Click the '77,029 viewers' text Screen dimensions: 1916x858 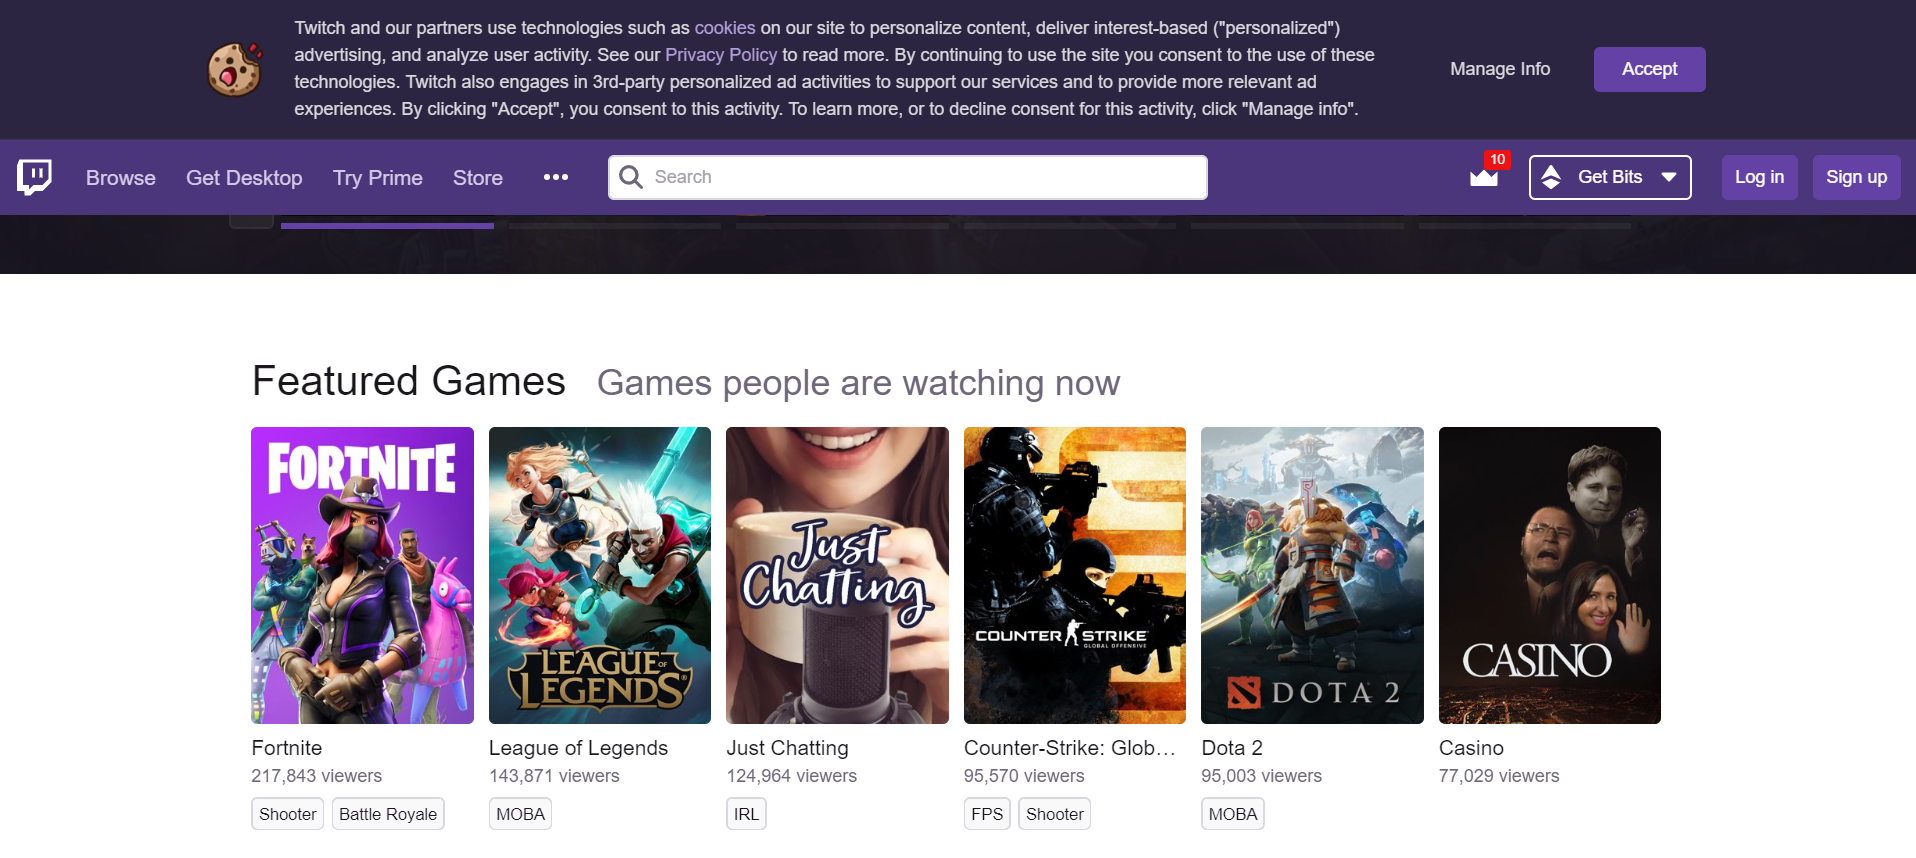click(1499, 776)
